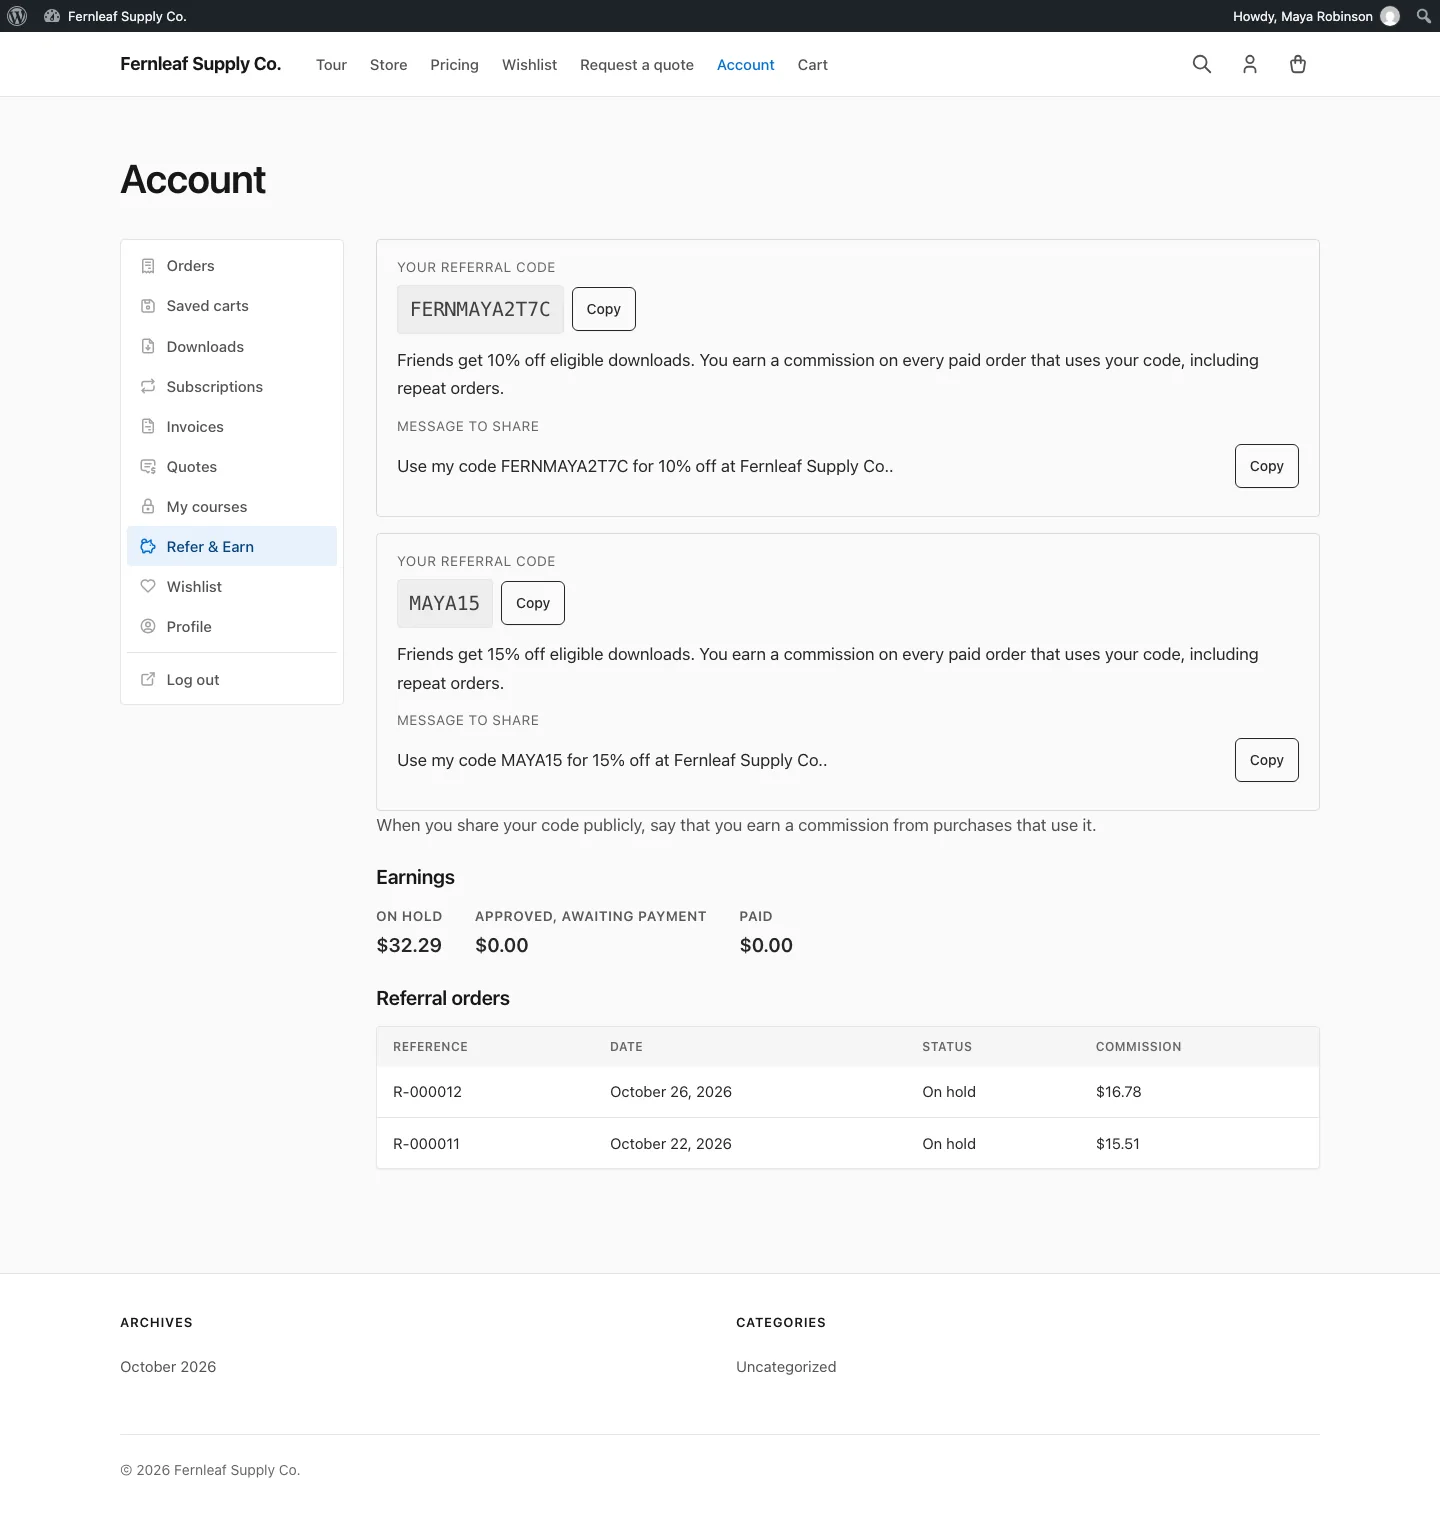Click the Fernleaf Supply Co. admin bar link
The image size is (1440, 1514).
(127, 16)
